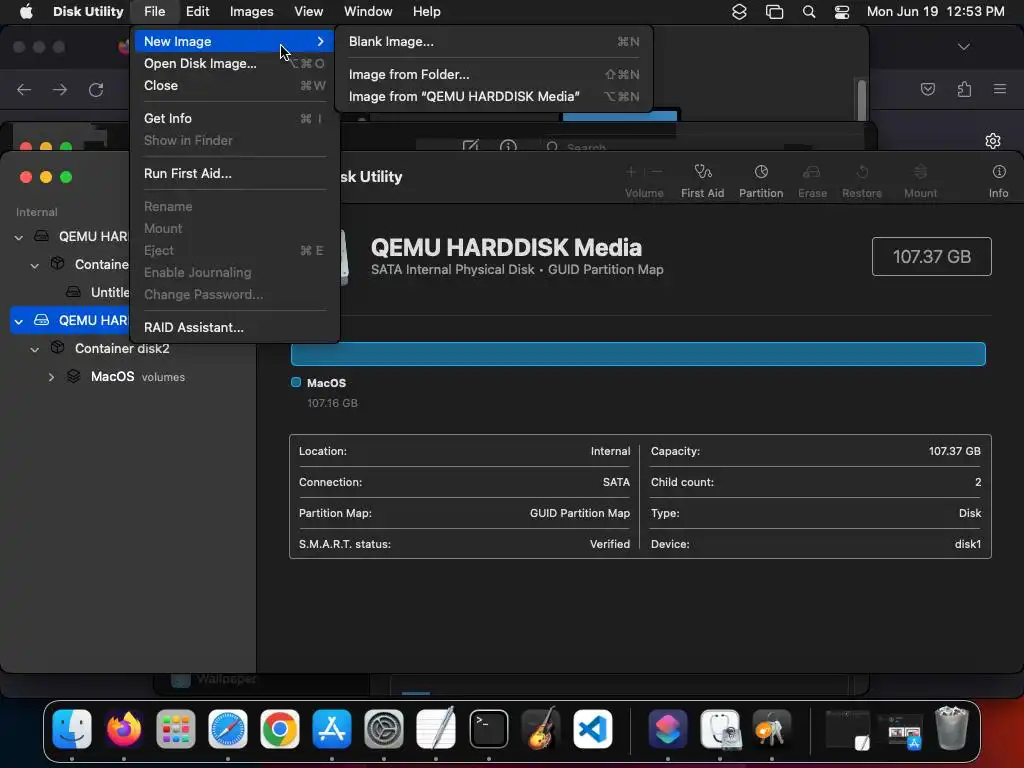Select Blank Image from the submenu
1024x768 pixels.
[493, 41]
